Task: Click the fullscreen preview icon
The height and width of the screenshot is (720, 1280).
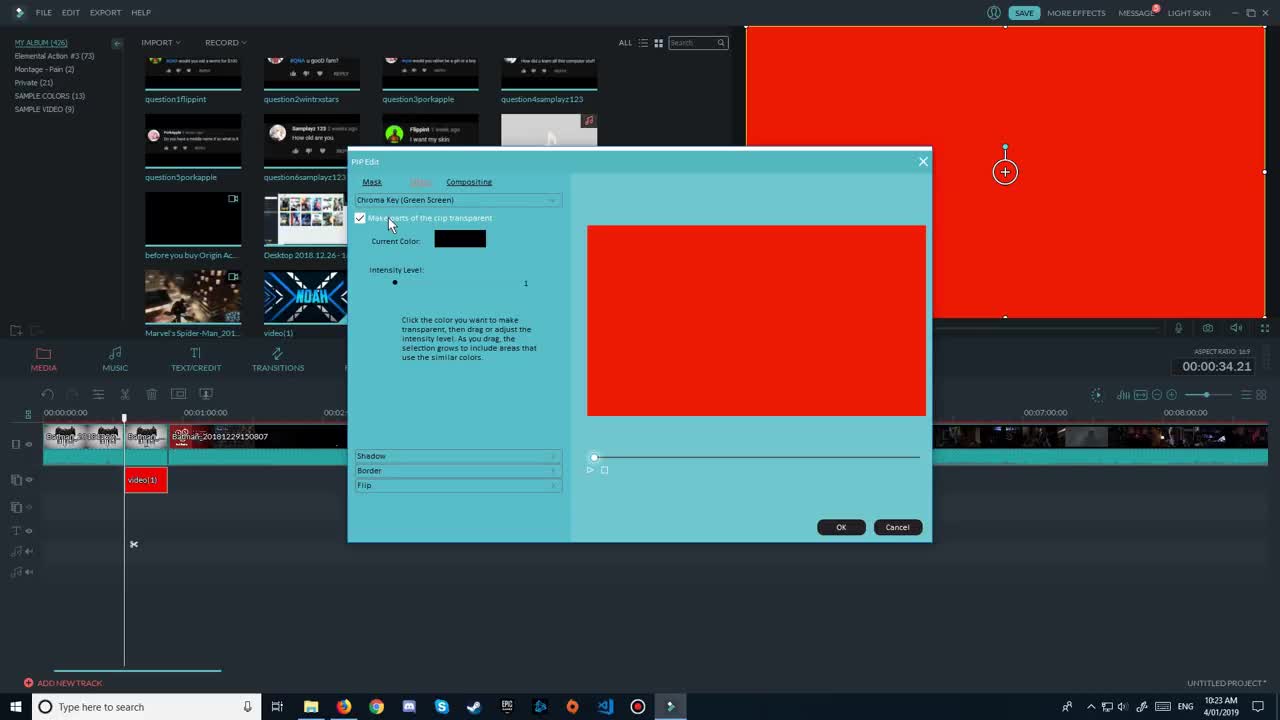Action: click(1265, 328)
